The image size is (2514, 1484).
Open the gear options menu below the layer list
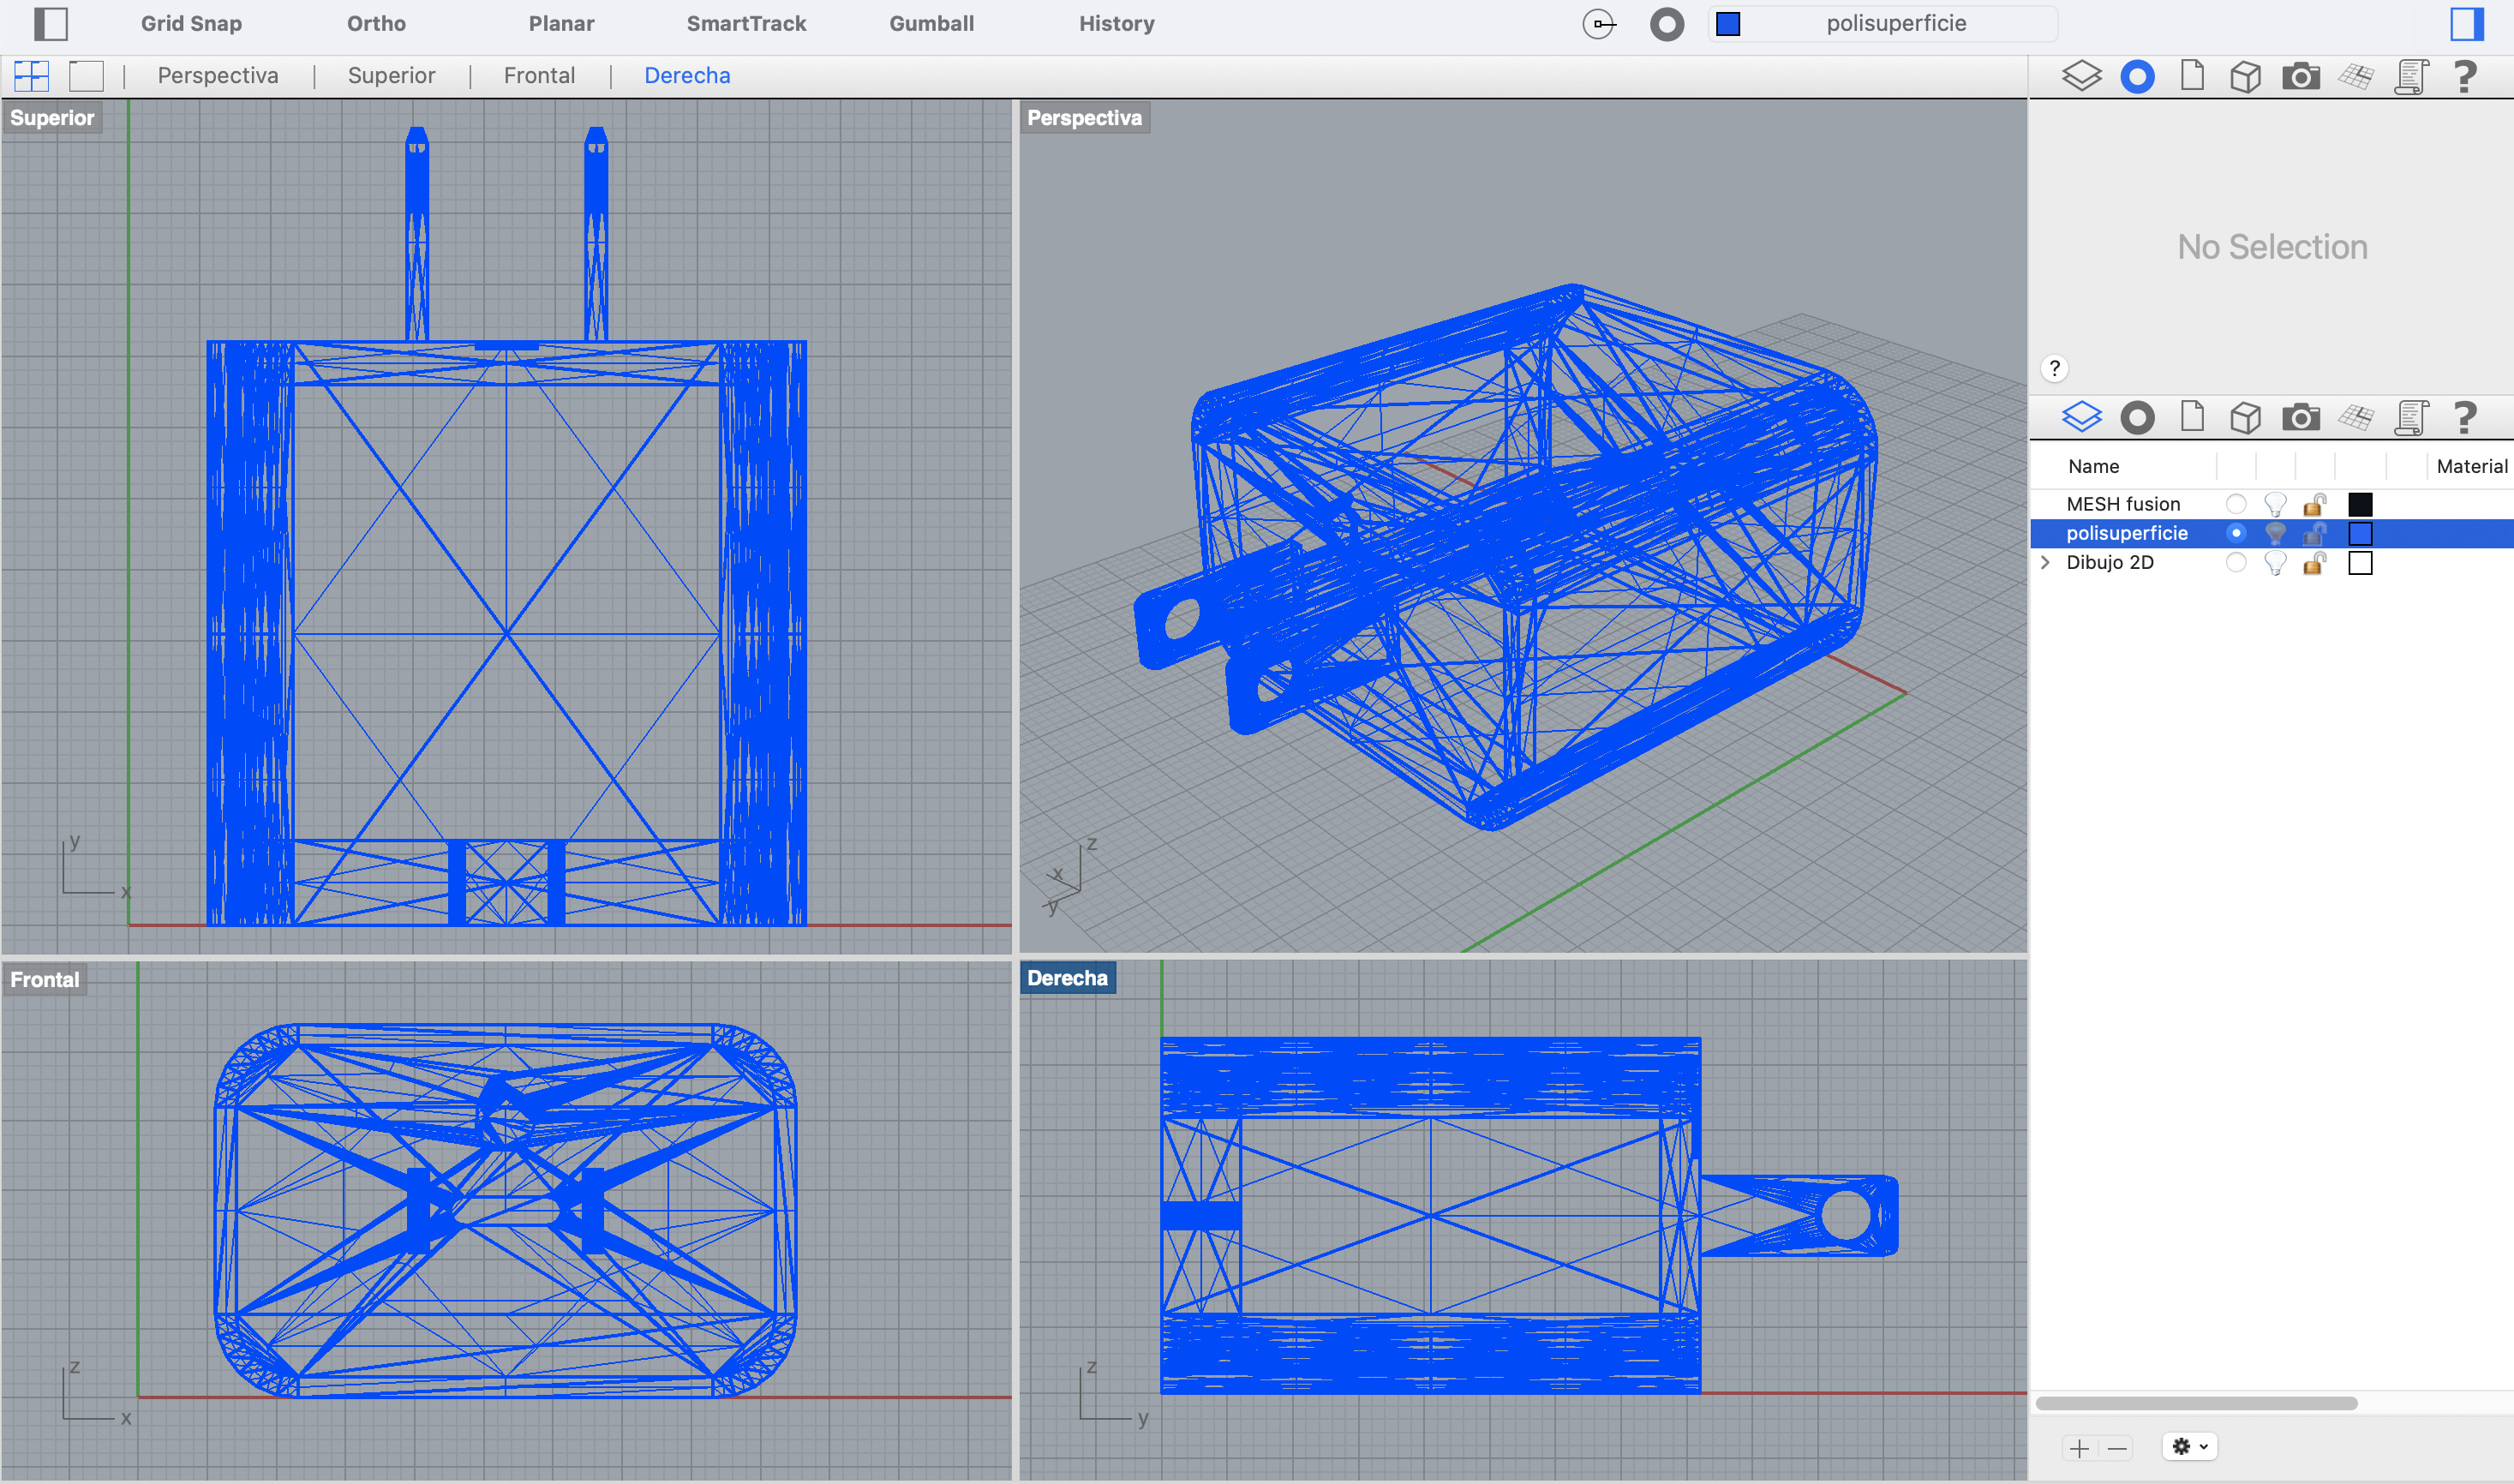pyautogui.click(x=2189, y=1446)
